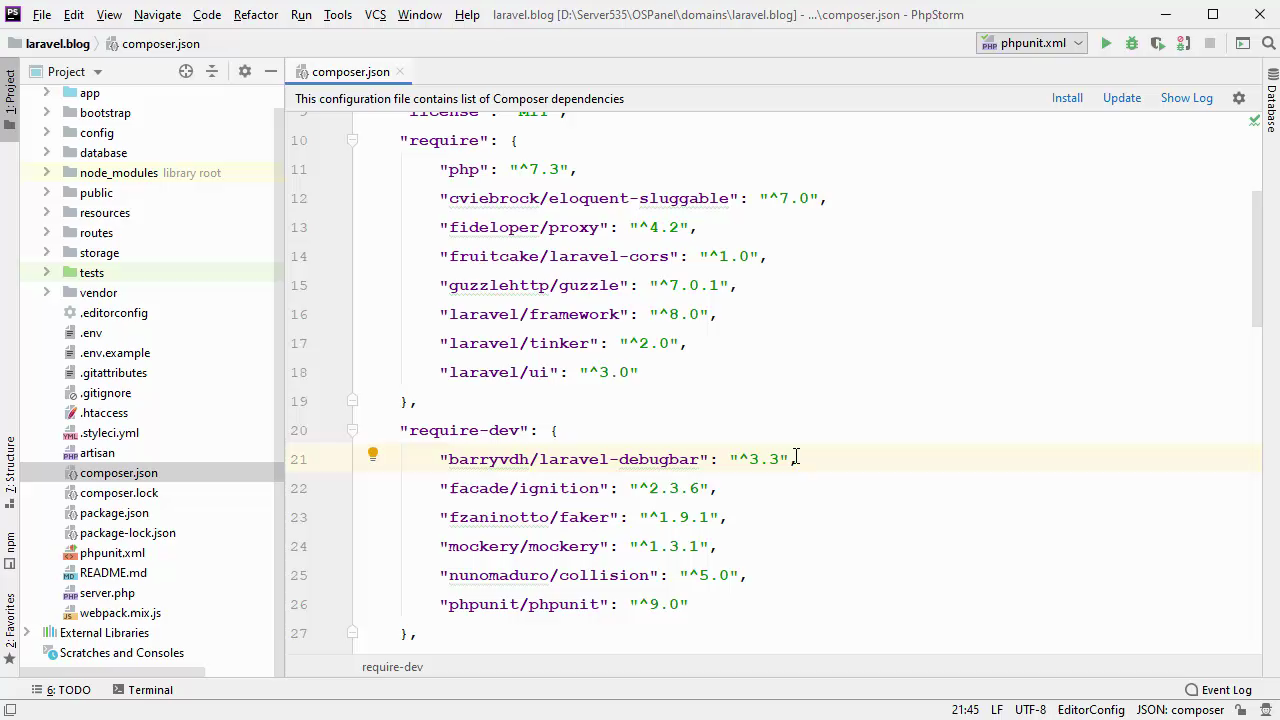This screenshot has width=1280, height=720.
Task: Select webpack.mix.js in Project tree
Action: click(x=120, y=613)
